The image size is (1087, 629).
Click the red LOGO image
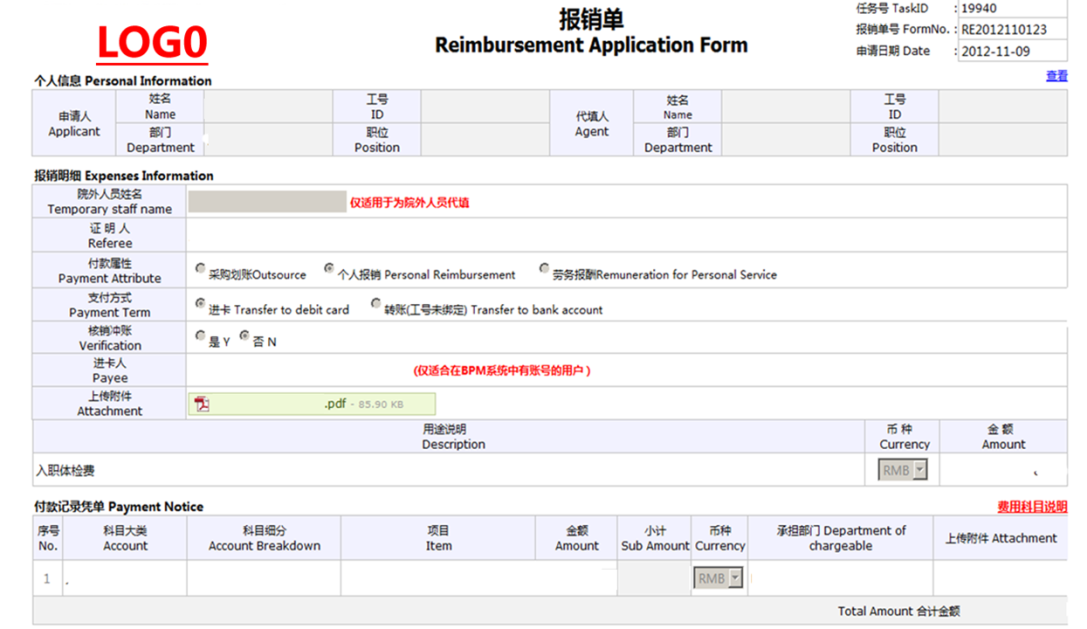click(x=152, y=42)
